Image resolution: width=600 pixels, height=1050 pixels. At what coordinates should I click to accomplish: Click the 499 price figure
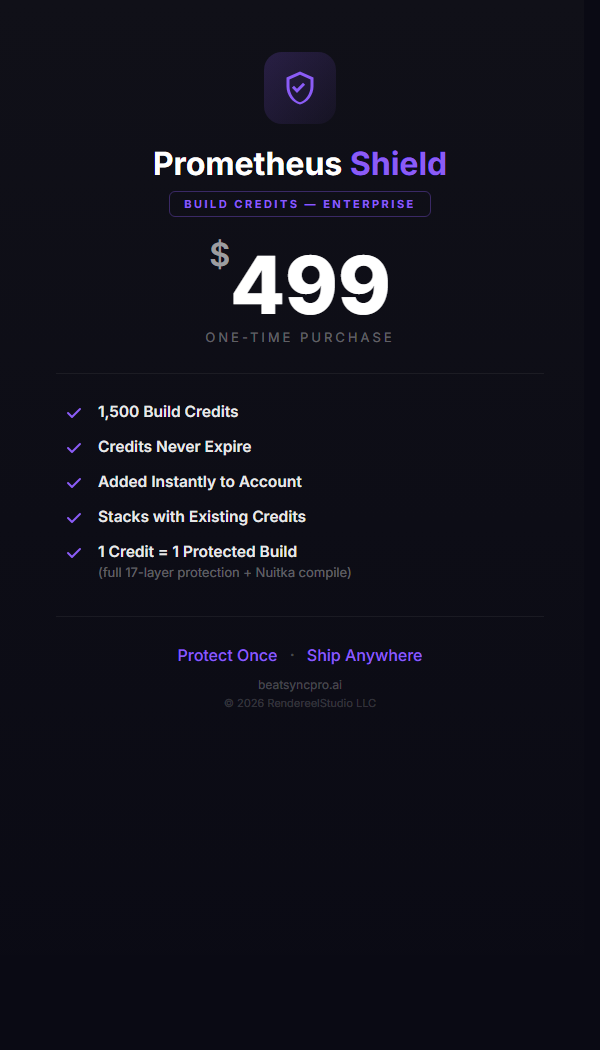click(x=310, y=286)
